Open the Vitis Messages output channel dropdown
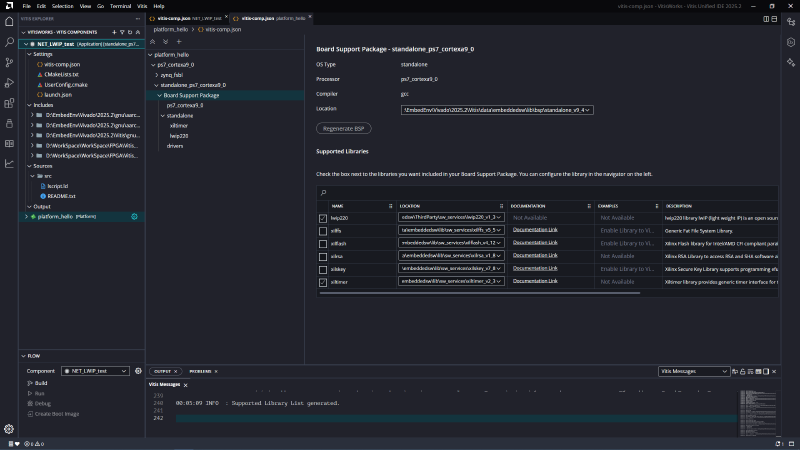The width and height of the screenshot is (800, 450). click(x=693, y=371)
